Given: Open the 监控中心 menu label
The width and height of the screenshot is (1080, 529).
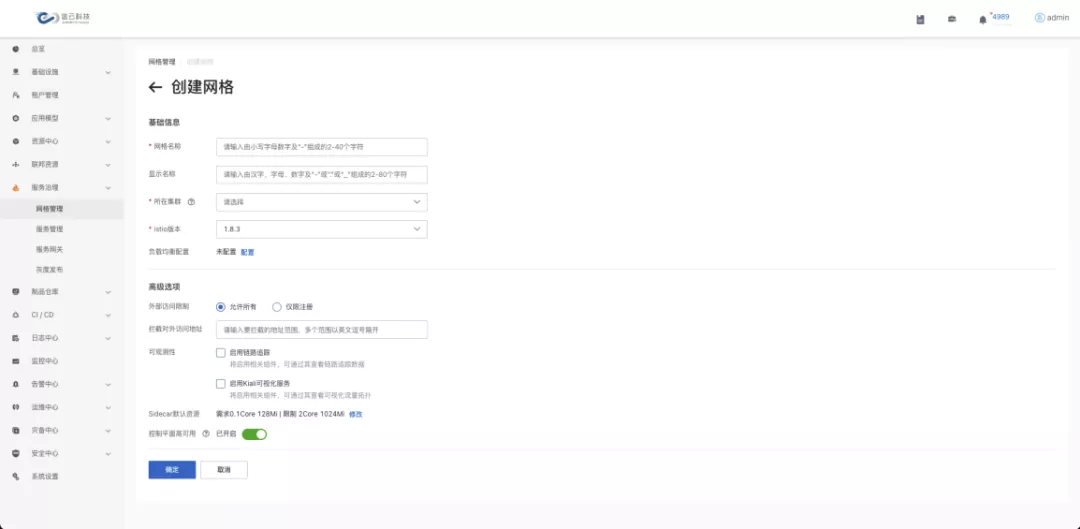Looking at the screenshot, I should (45, 361).
